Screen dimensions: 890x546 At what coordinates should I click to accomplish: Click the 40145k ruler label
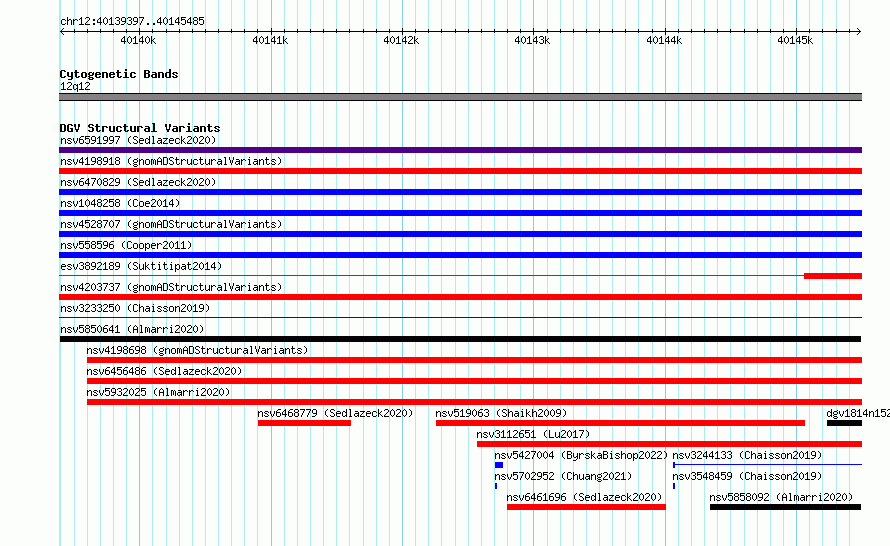795,40
